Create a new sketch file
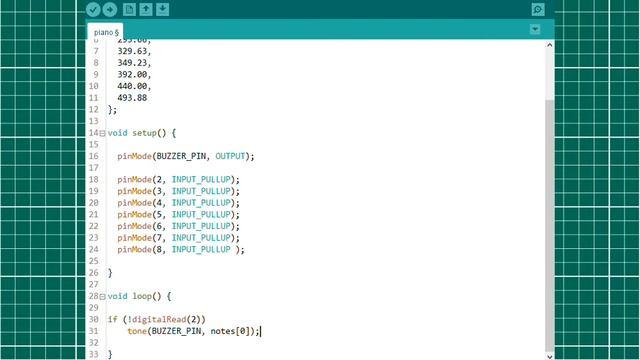 coord(129,9)
